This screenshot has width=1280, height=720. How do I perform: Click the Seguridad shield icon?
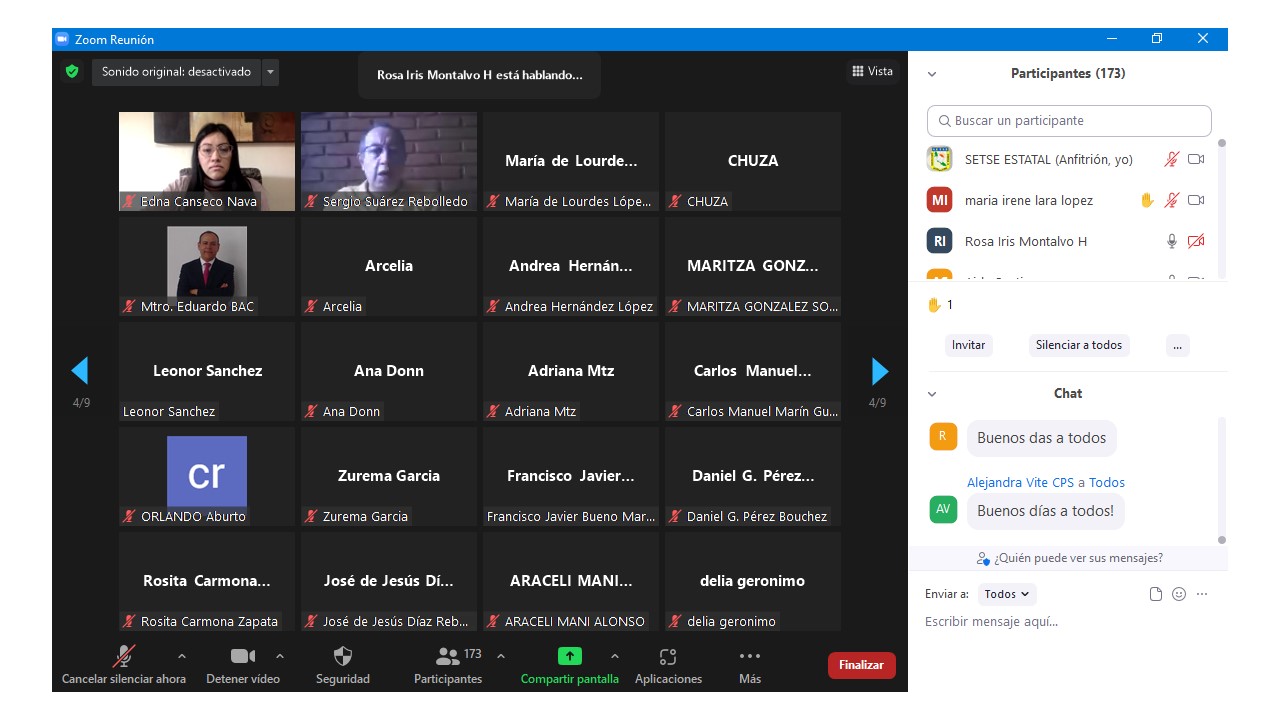click(343, 656)
